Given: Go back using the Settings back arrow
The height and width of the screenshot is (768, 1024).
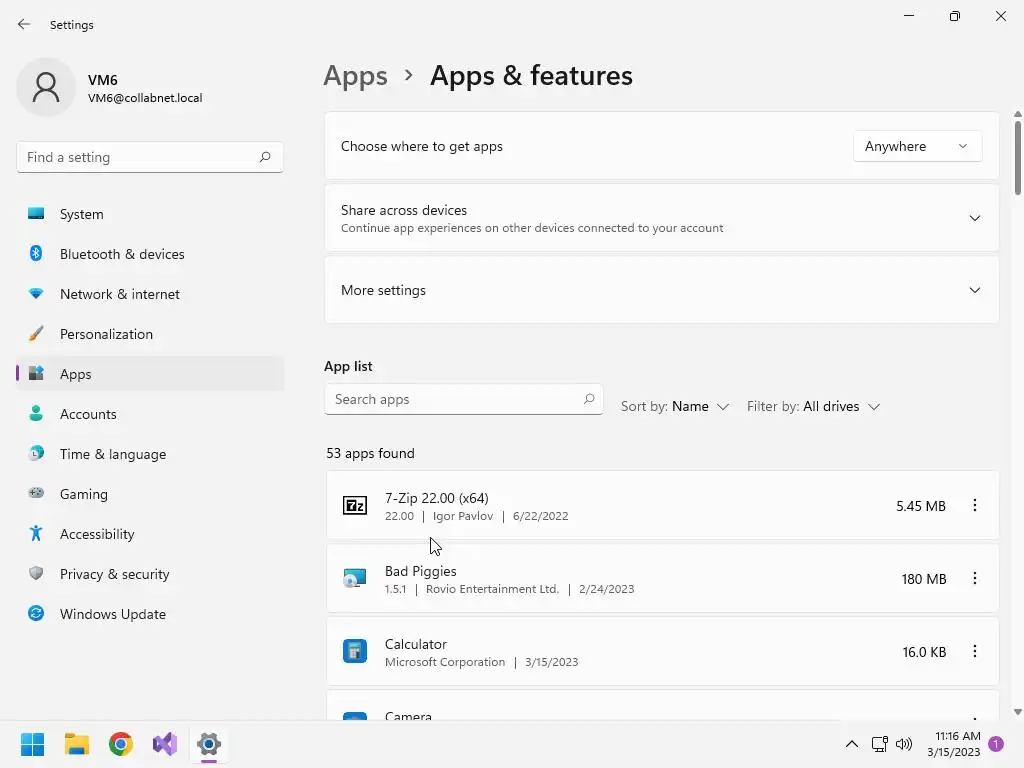Looking at the screenshot, I should 24,24.
